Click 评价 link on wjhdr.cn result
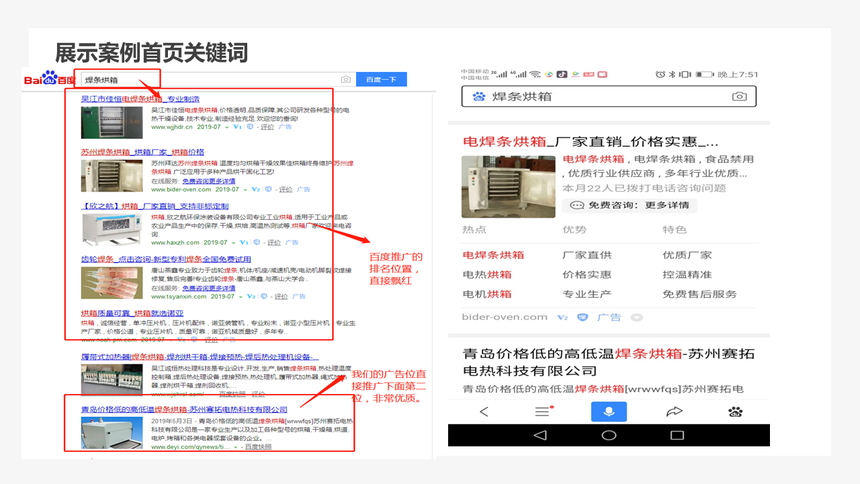The width and height of the screenshot is (860, 484). pos(267,127)
